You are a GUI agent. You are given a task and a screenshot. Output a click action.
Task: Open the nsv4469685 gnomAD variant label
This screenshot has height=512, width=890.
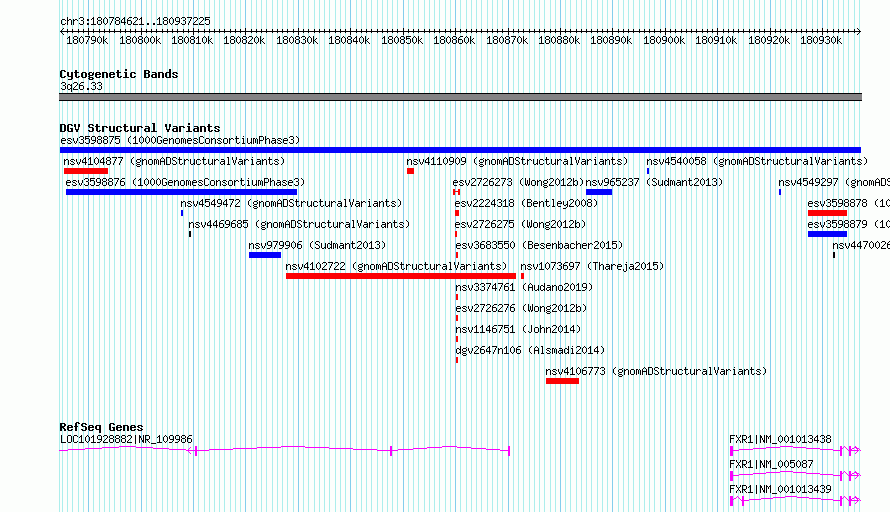[299, 224]
